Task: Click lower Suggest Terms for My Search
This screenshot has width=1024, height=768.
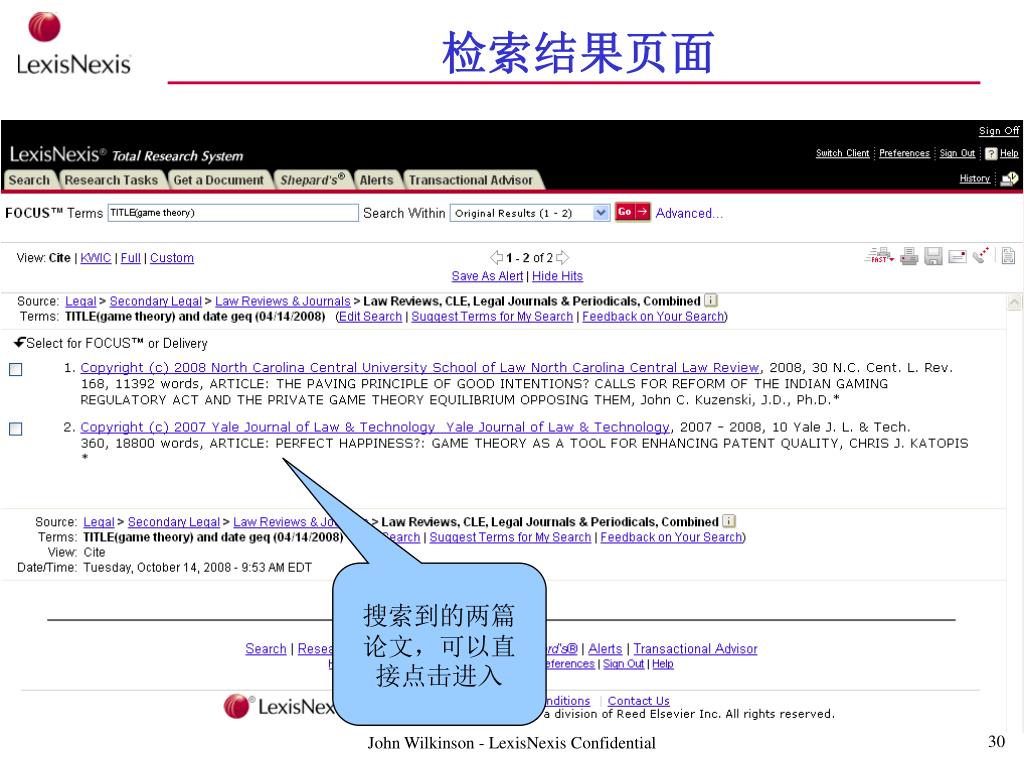Action: pyautogui.click(x=510, y=537)
